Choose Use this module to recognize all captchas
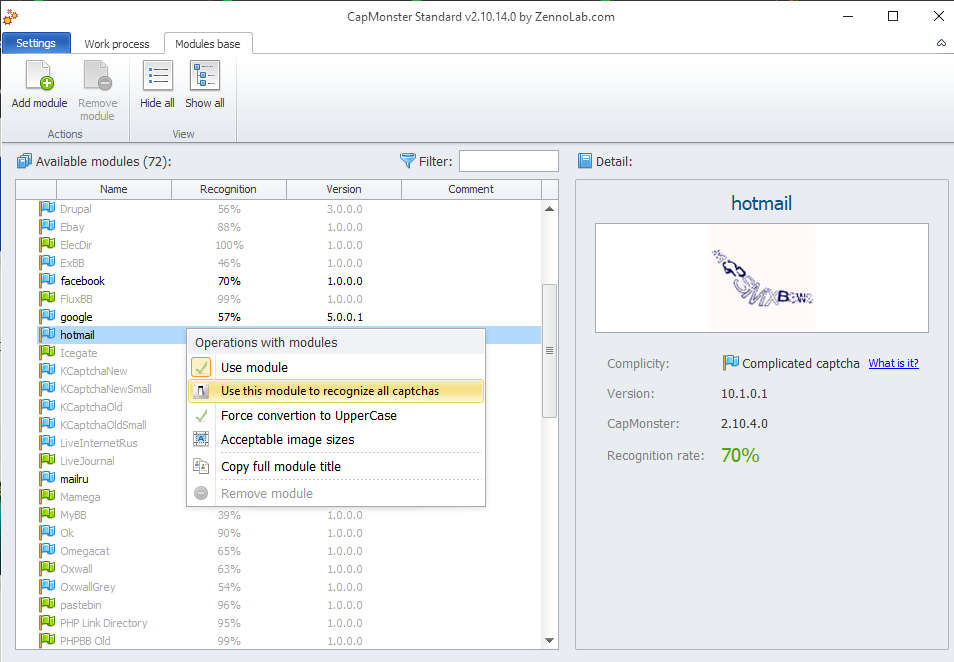Image resolution: width=954 pixels, height=662 pixels. 336,391
